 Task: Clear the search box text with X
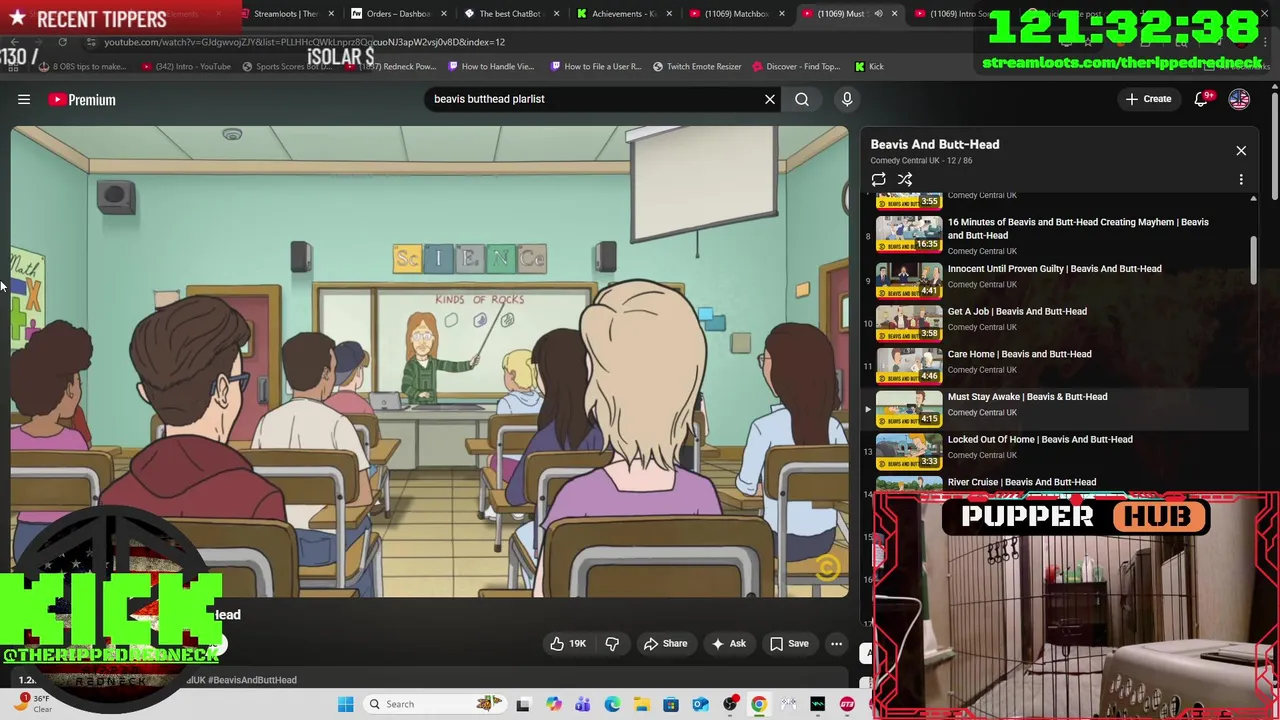pos(770,99)
